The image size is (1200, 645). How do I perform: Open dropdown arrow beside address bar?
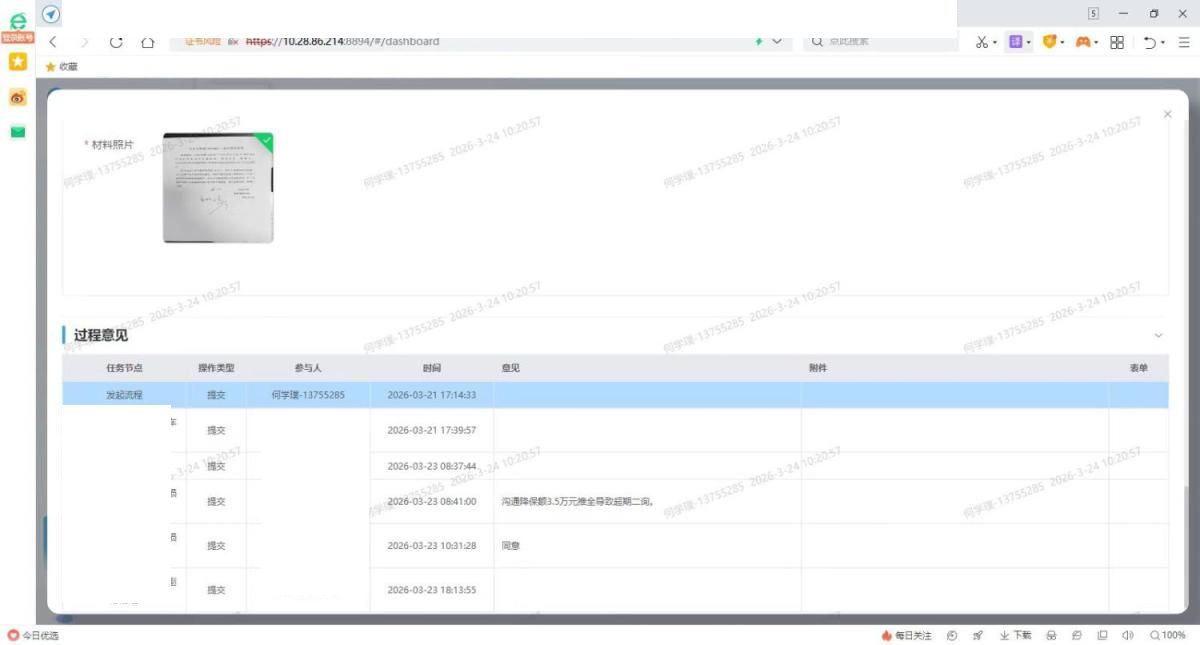(777, 42)
